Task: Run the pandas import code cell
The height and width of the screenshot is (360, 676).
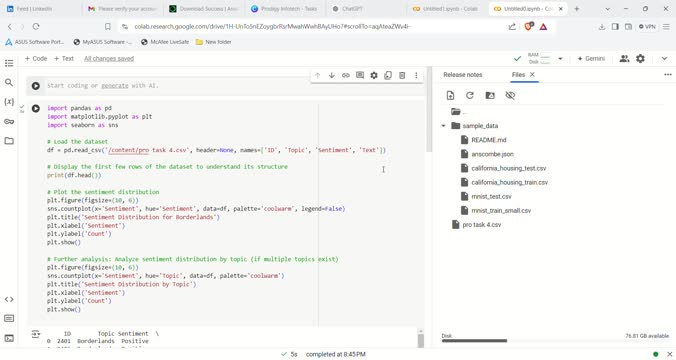Action: [x=36, y=109]
